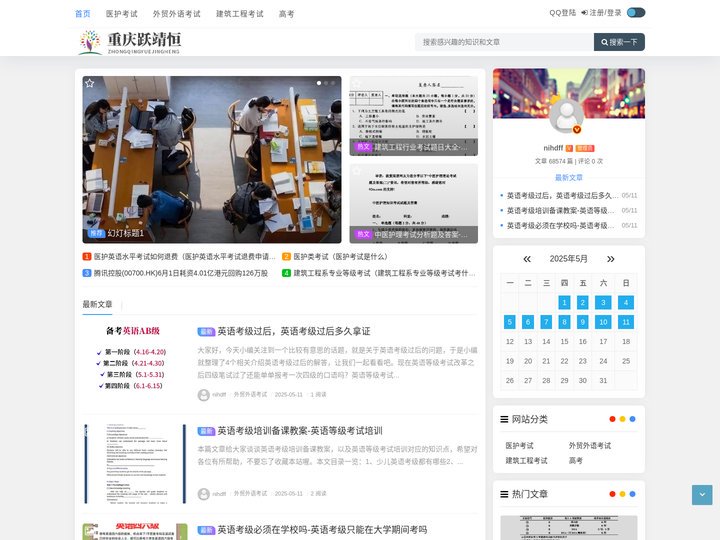This screenshot has height=540, width=720.
Task: Click the 搜索一下 search button
Action: pyautogui.click(x=619, y=42)
